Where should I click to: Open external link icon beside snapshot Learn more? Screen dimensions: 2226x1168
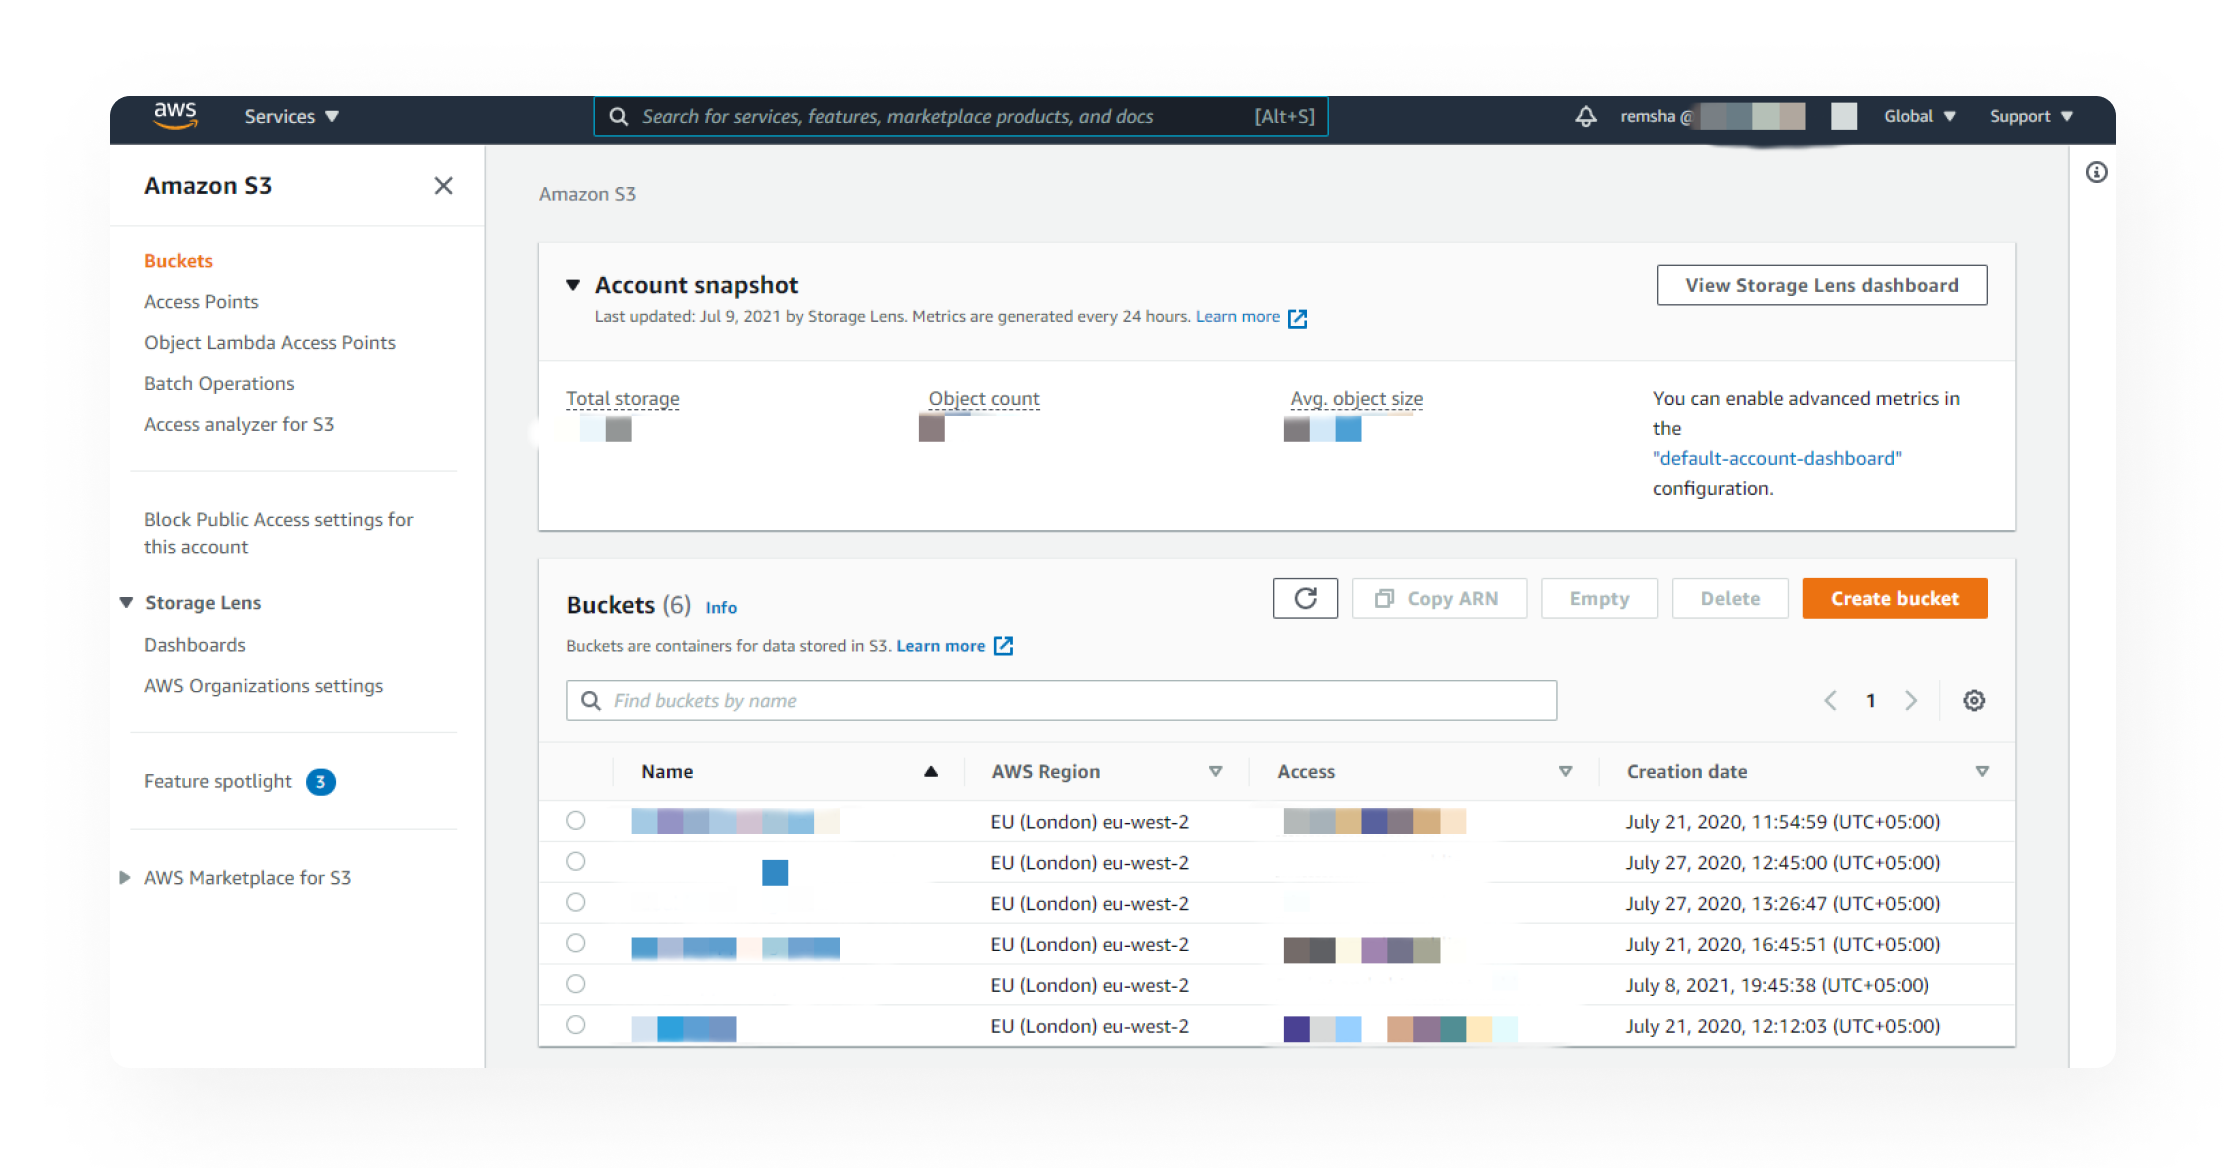tap(1297, 318)
